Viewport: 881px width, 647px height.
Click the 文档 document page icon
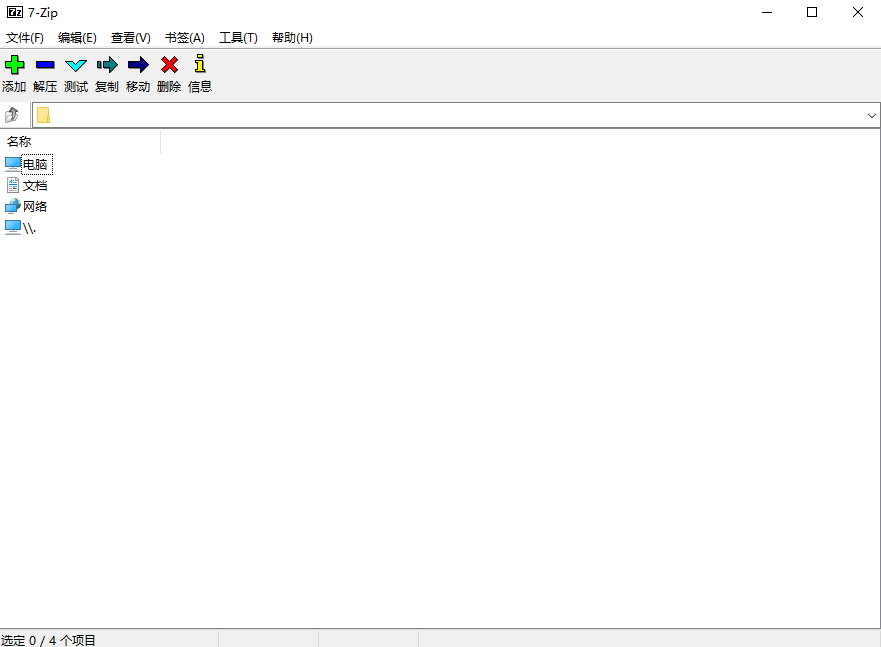[13, 185]
